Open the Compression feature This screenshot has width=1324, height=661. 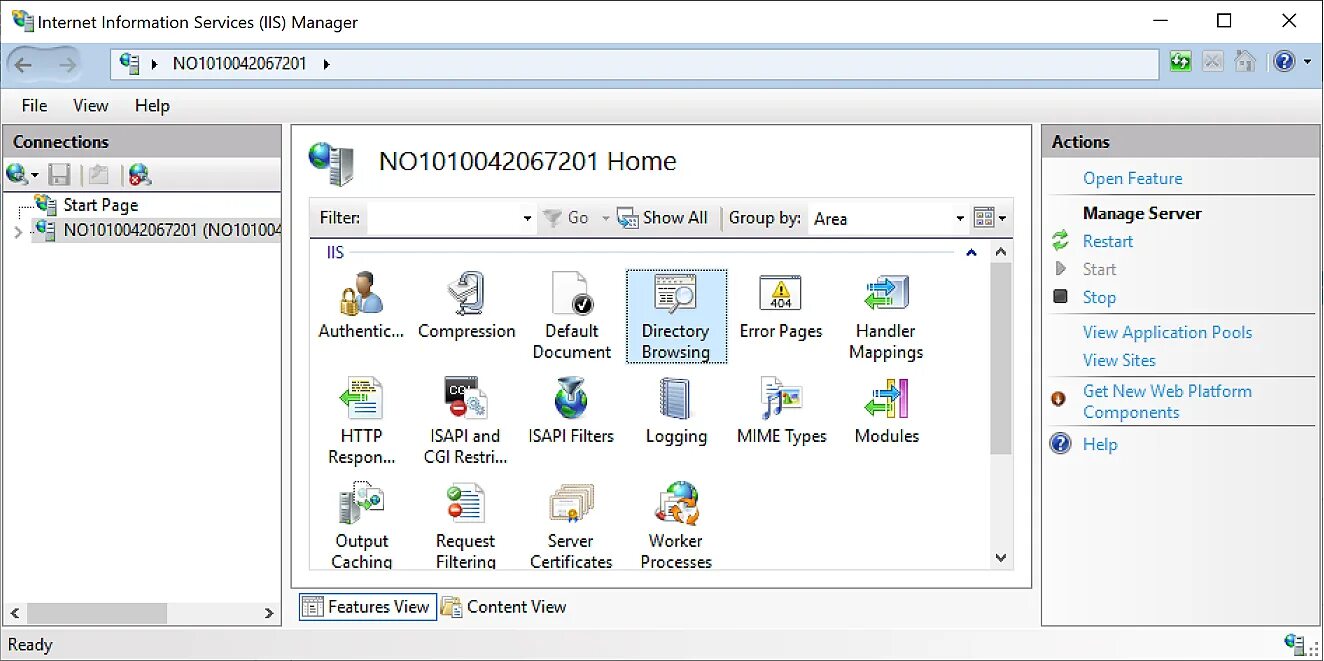click(467, 306)
